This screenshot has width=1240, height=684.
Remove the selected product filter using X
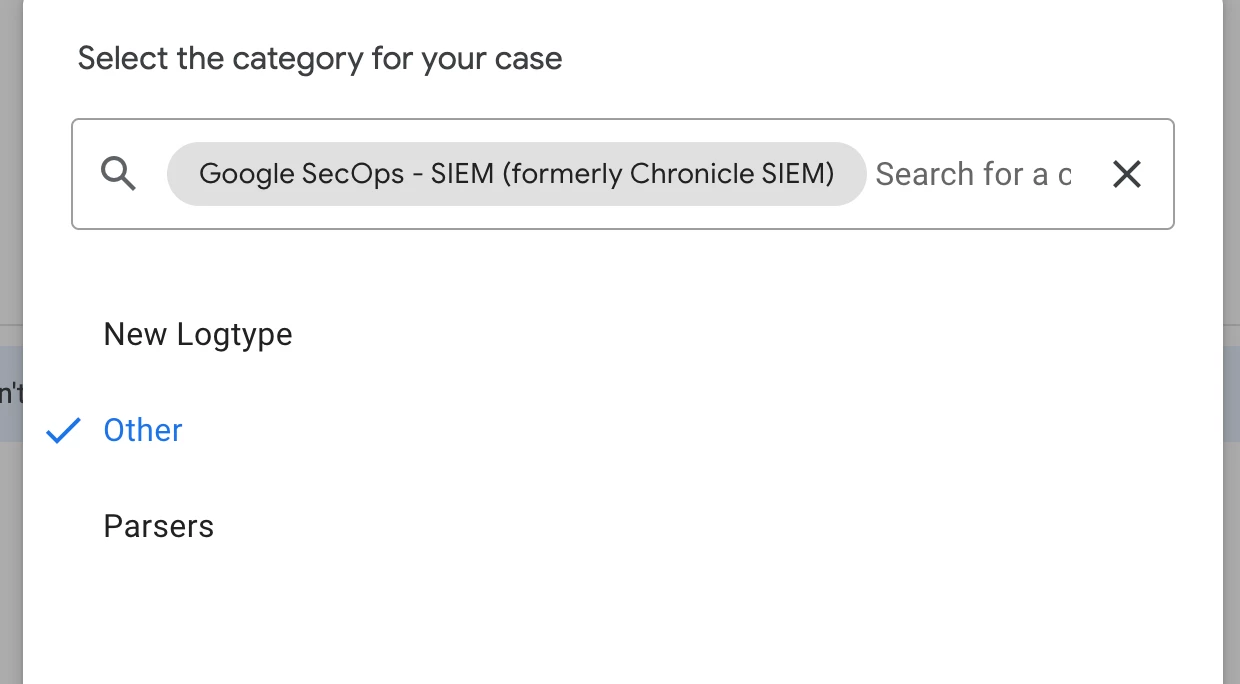click(x=1127, y=174)
